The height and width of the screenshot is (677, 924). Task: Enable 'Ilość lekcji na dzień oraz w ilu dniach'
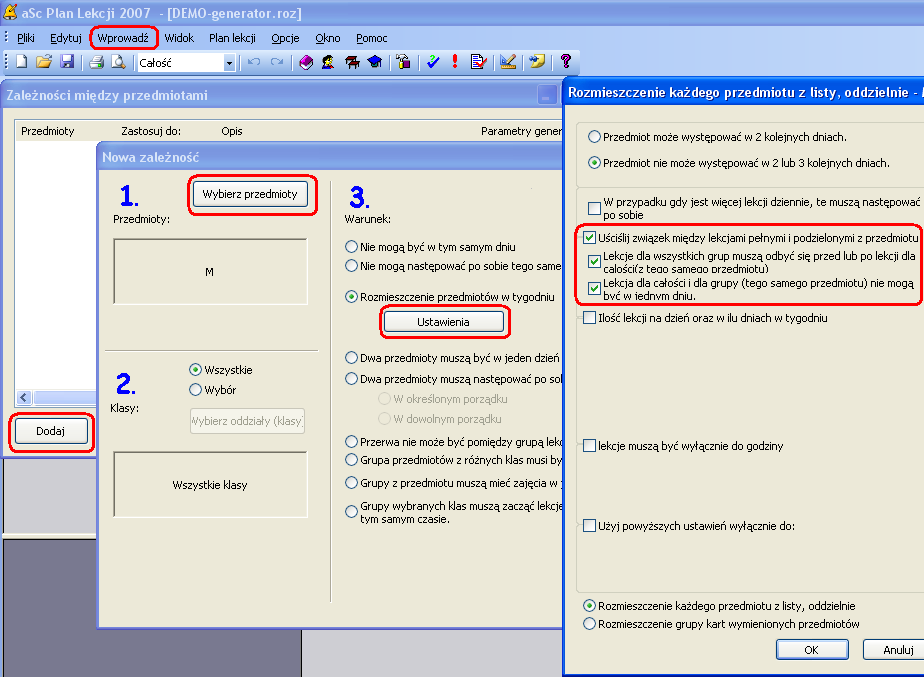[x=589, y=318]
